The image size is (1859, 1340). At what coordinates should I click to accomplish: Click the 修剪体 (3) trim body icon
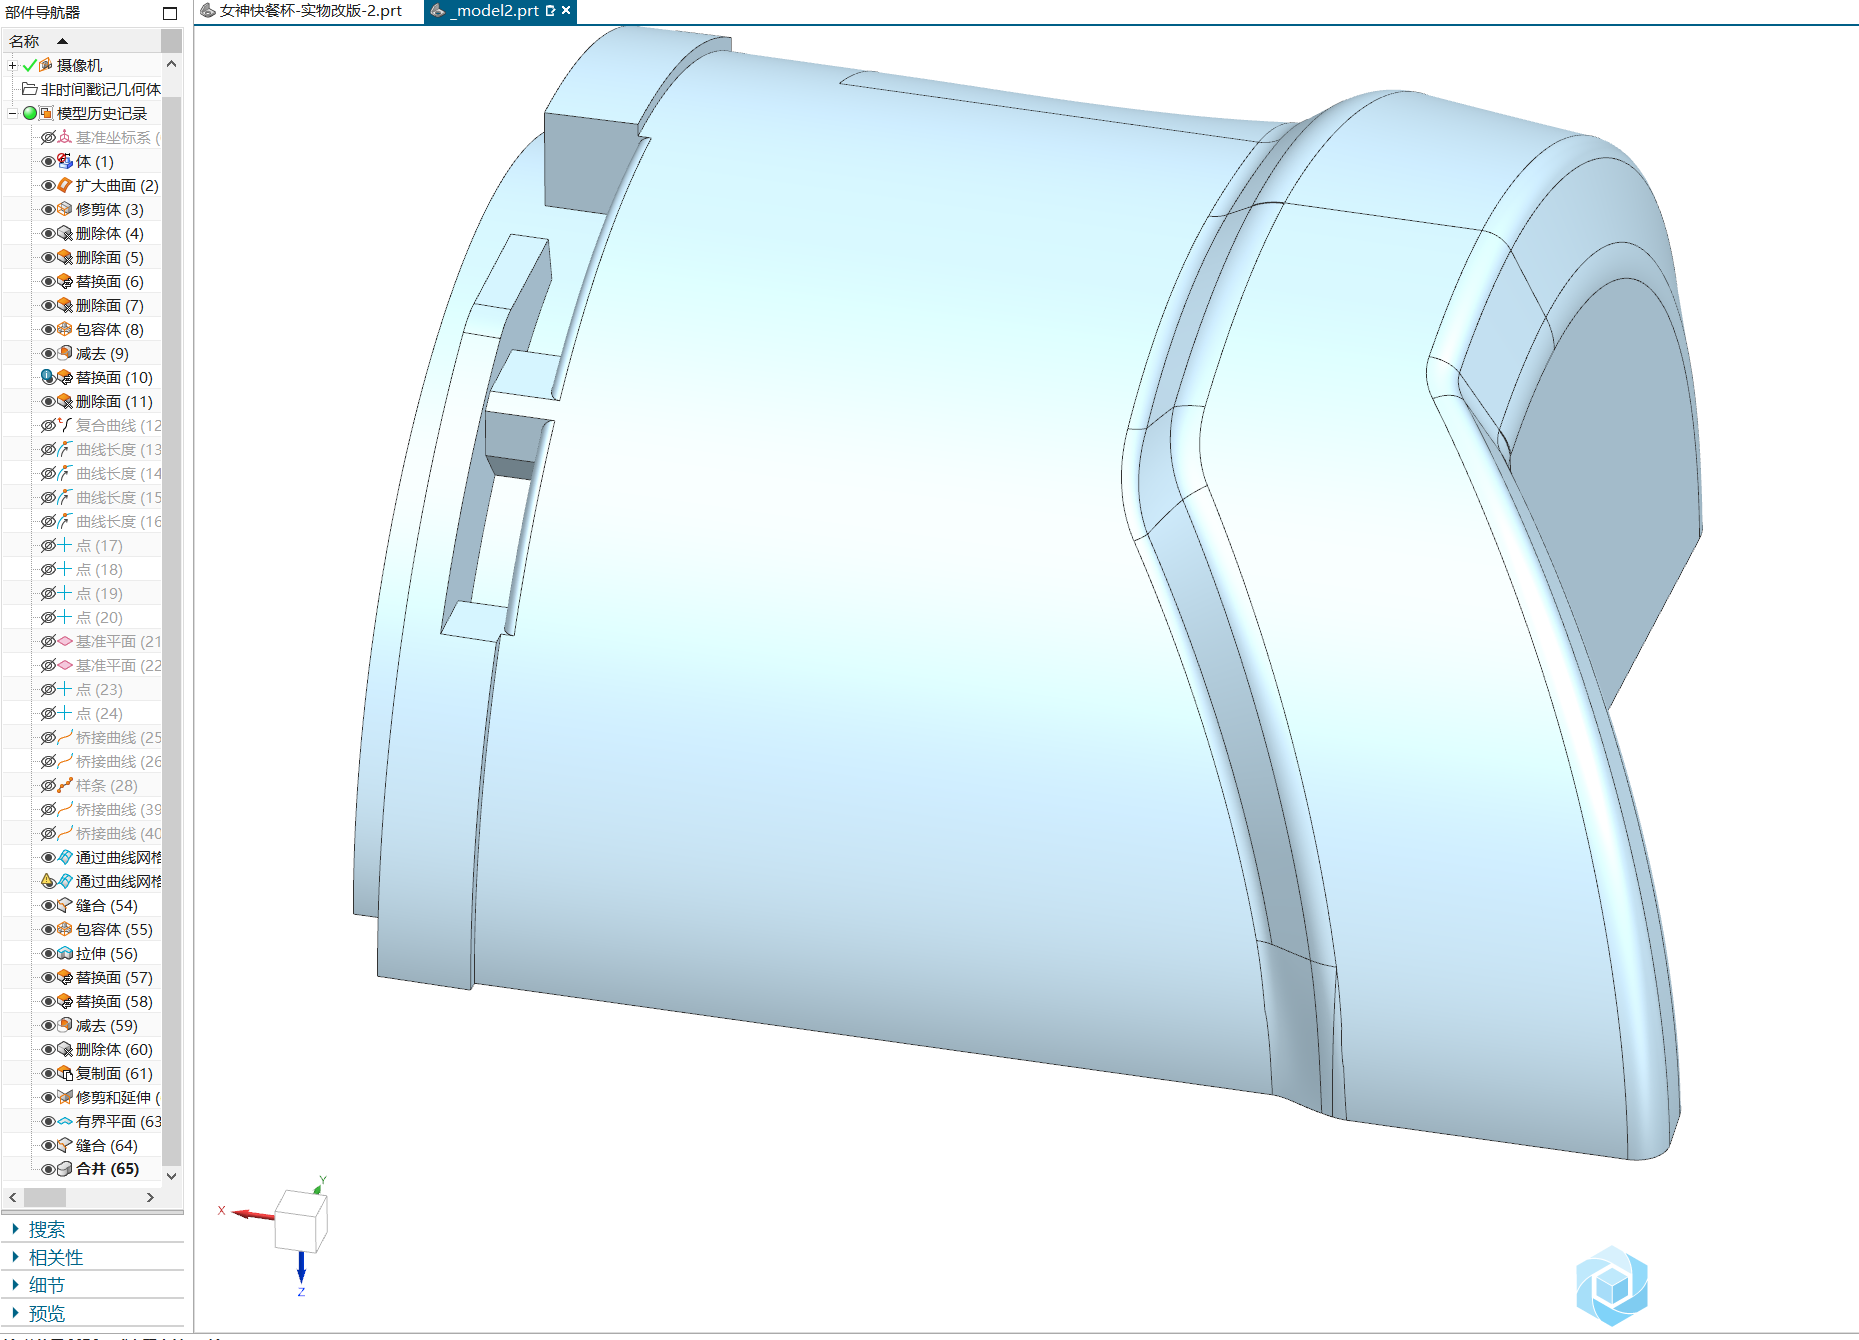coord(65,209)
